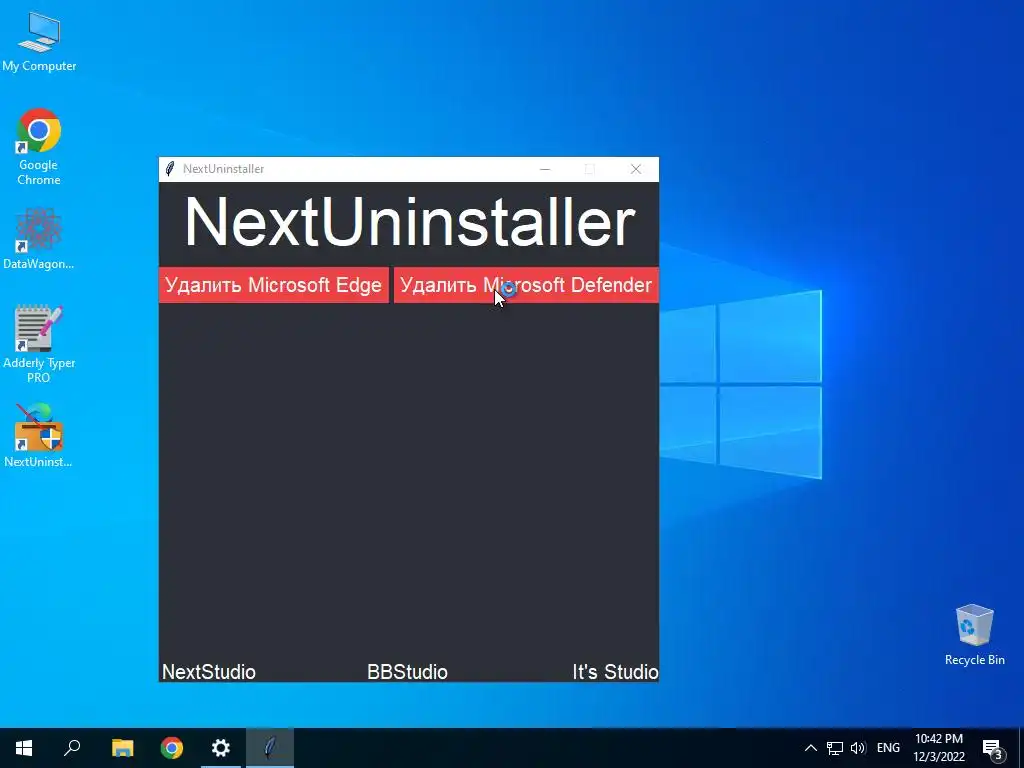Select the Recycle Bin desktop icon
This screenshot has width=1024, height=768.
974,635
